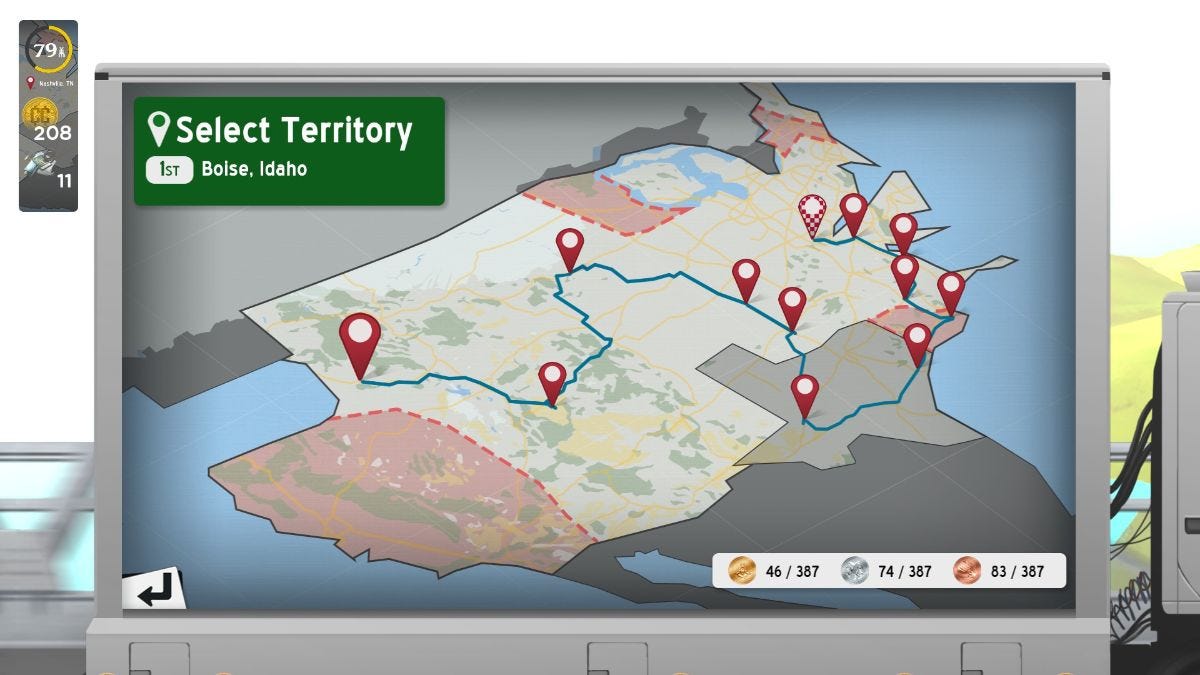Select the checkered finish-line map pin
Screen dimensions: 1200x675
click(813, 217)
